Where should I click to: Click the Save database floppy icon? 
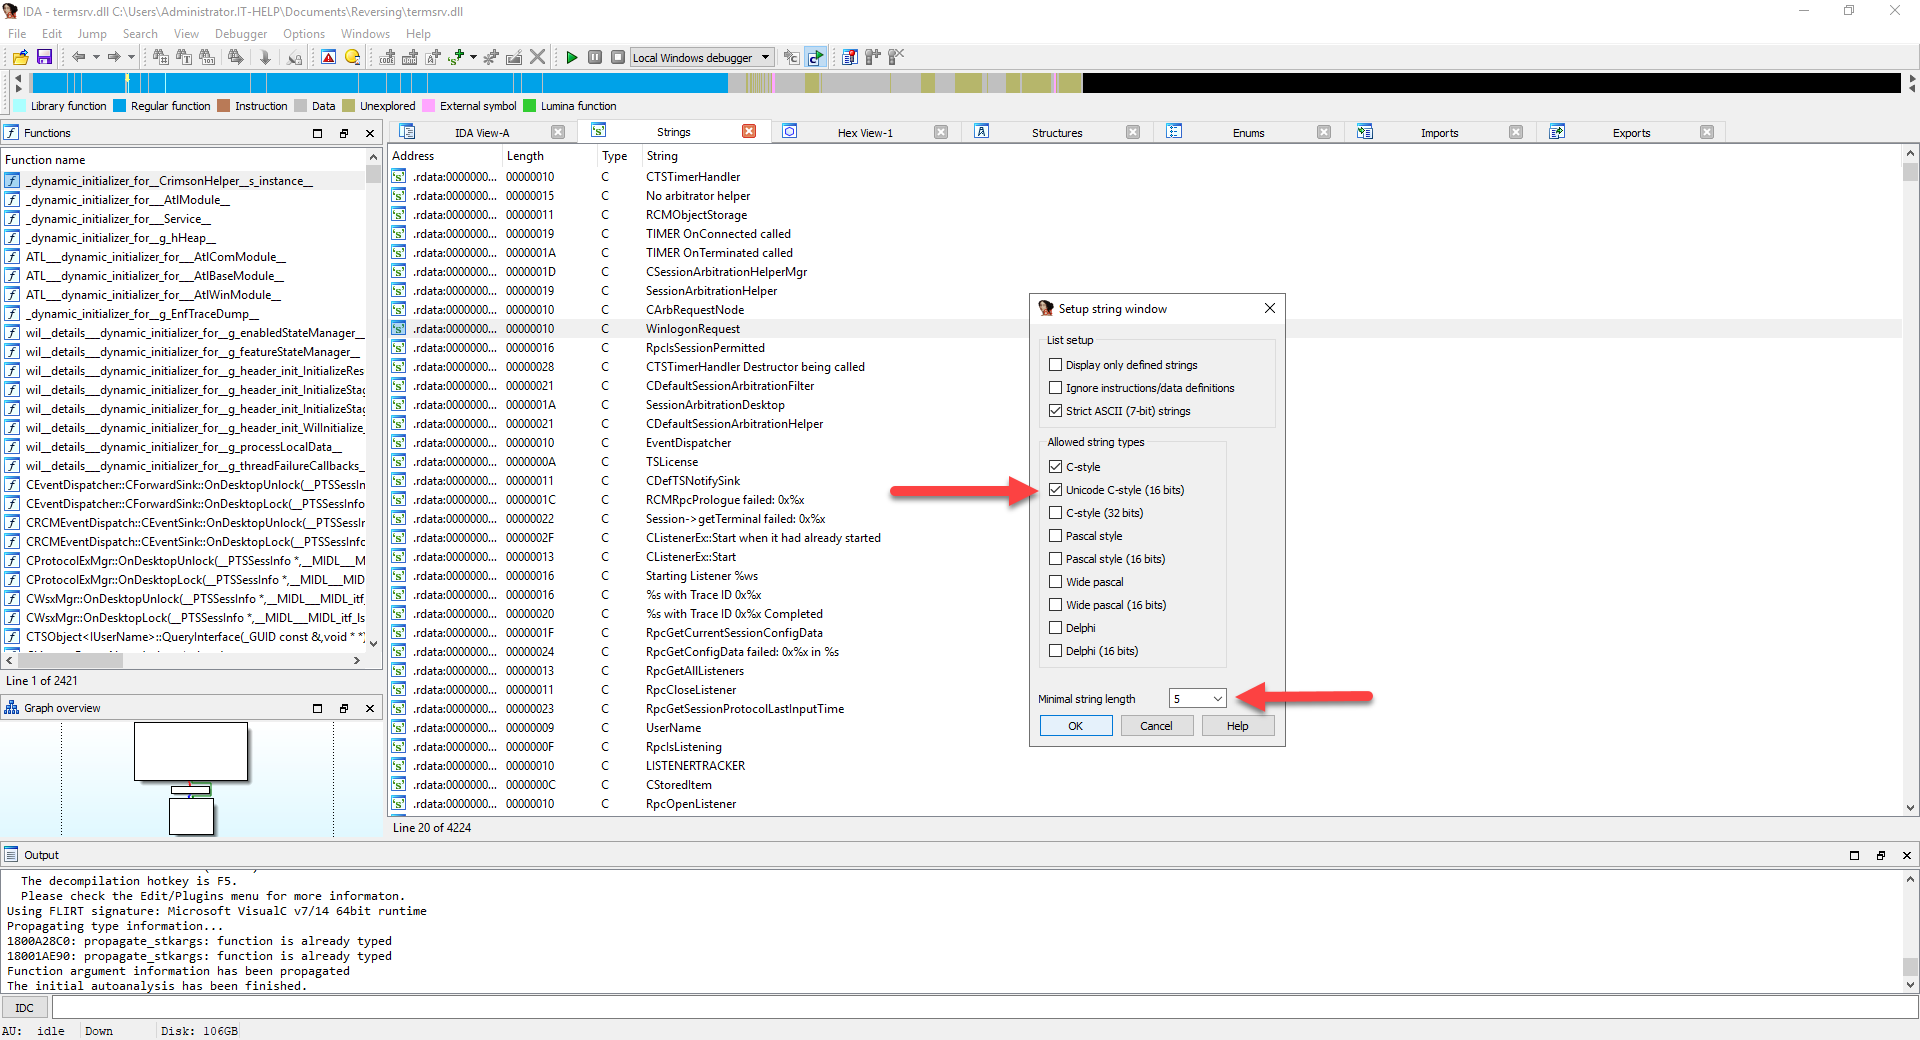point(44,57)
